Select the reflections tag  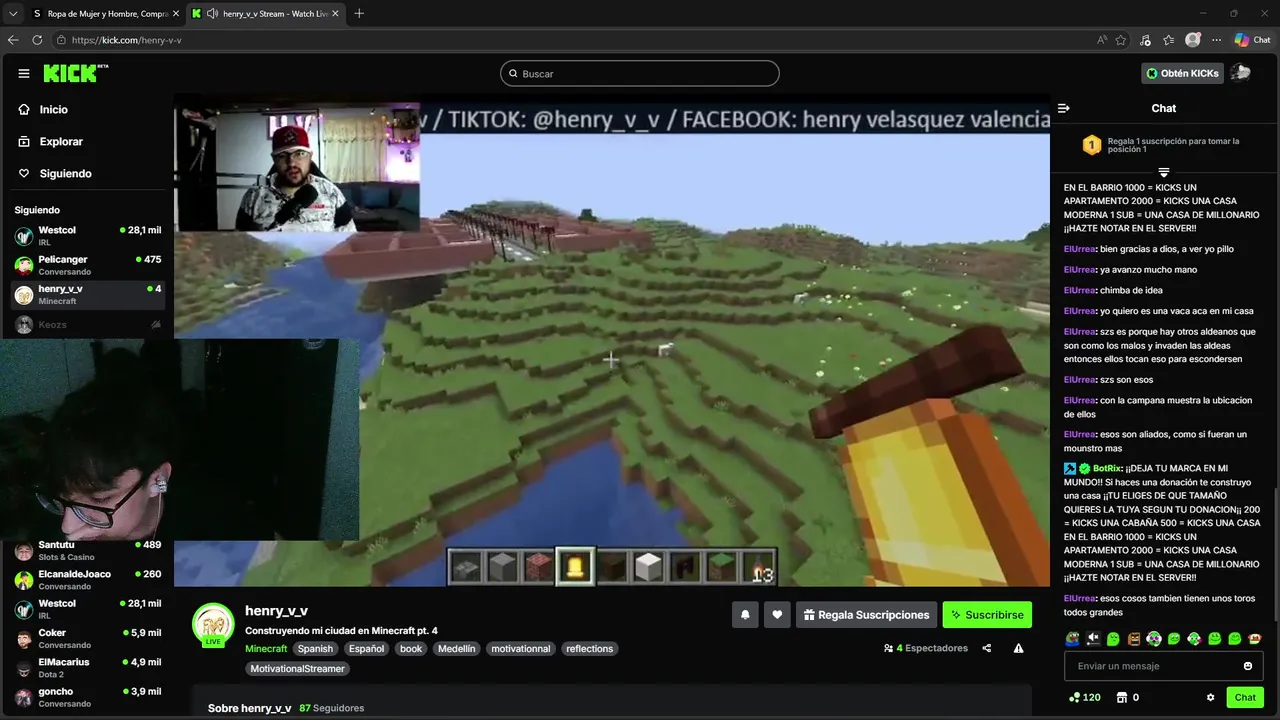589,649
